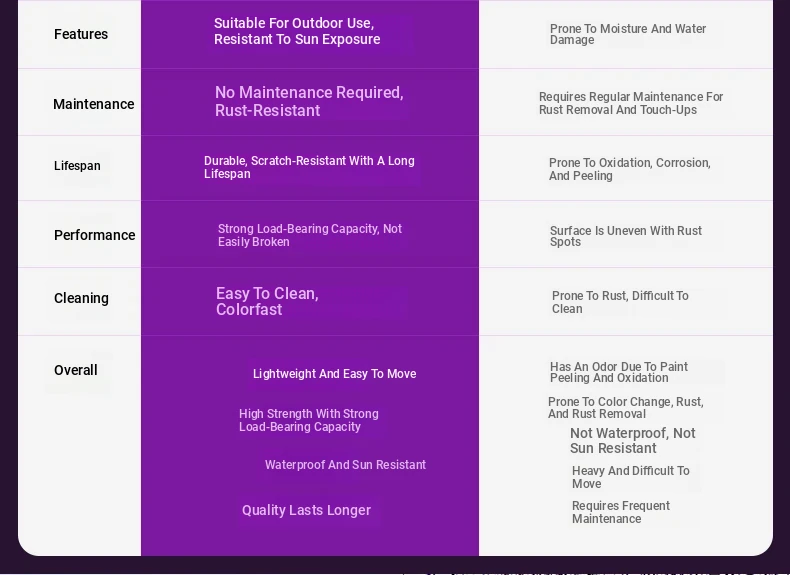Click 'Requires Regular Maintenance For Rust Removal' cell
This screenshot has height=575, width=790.
point(631,103)
